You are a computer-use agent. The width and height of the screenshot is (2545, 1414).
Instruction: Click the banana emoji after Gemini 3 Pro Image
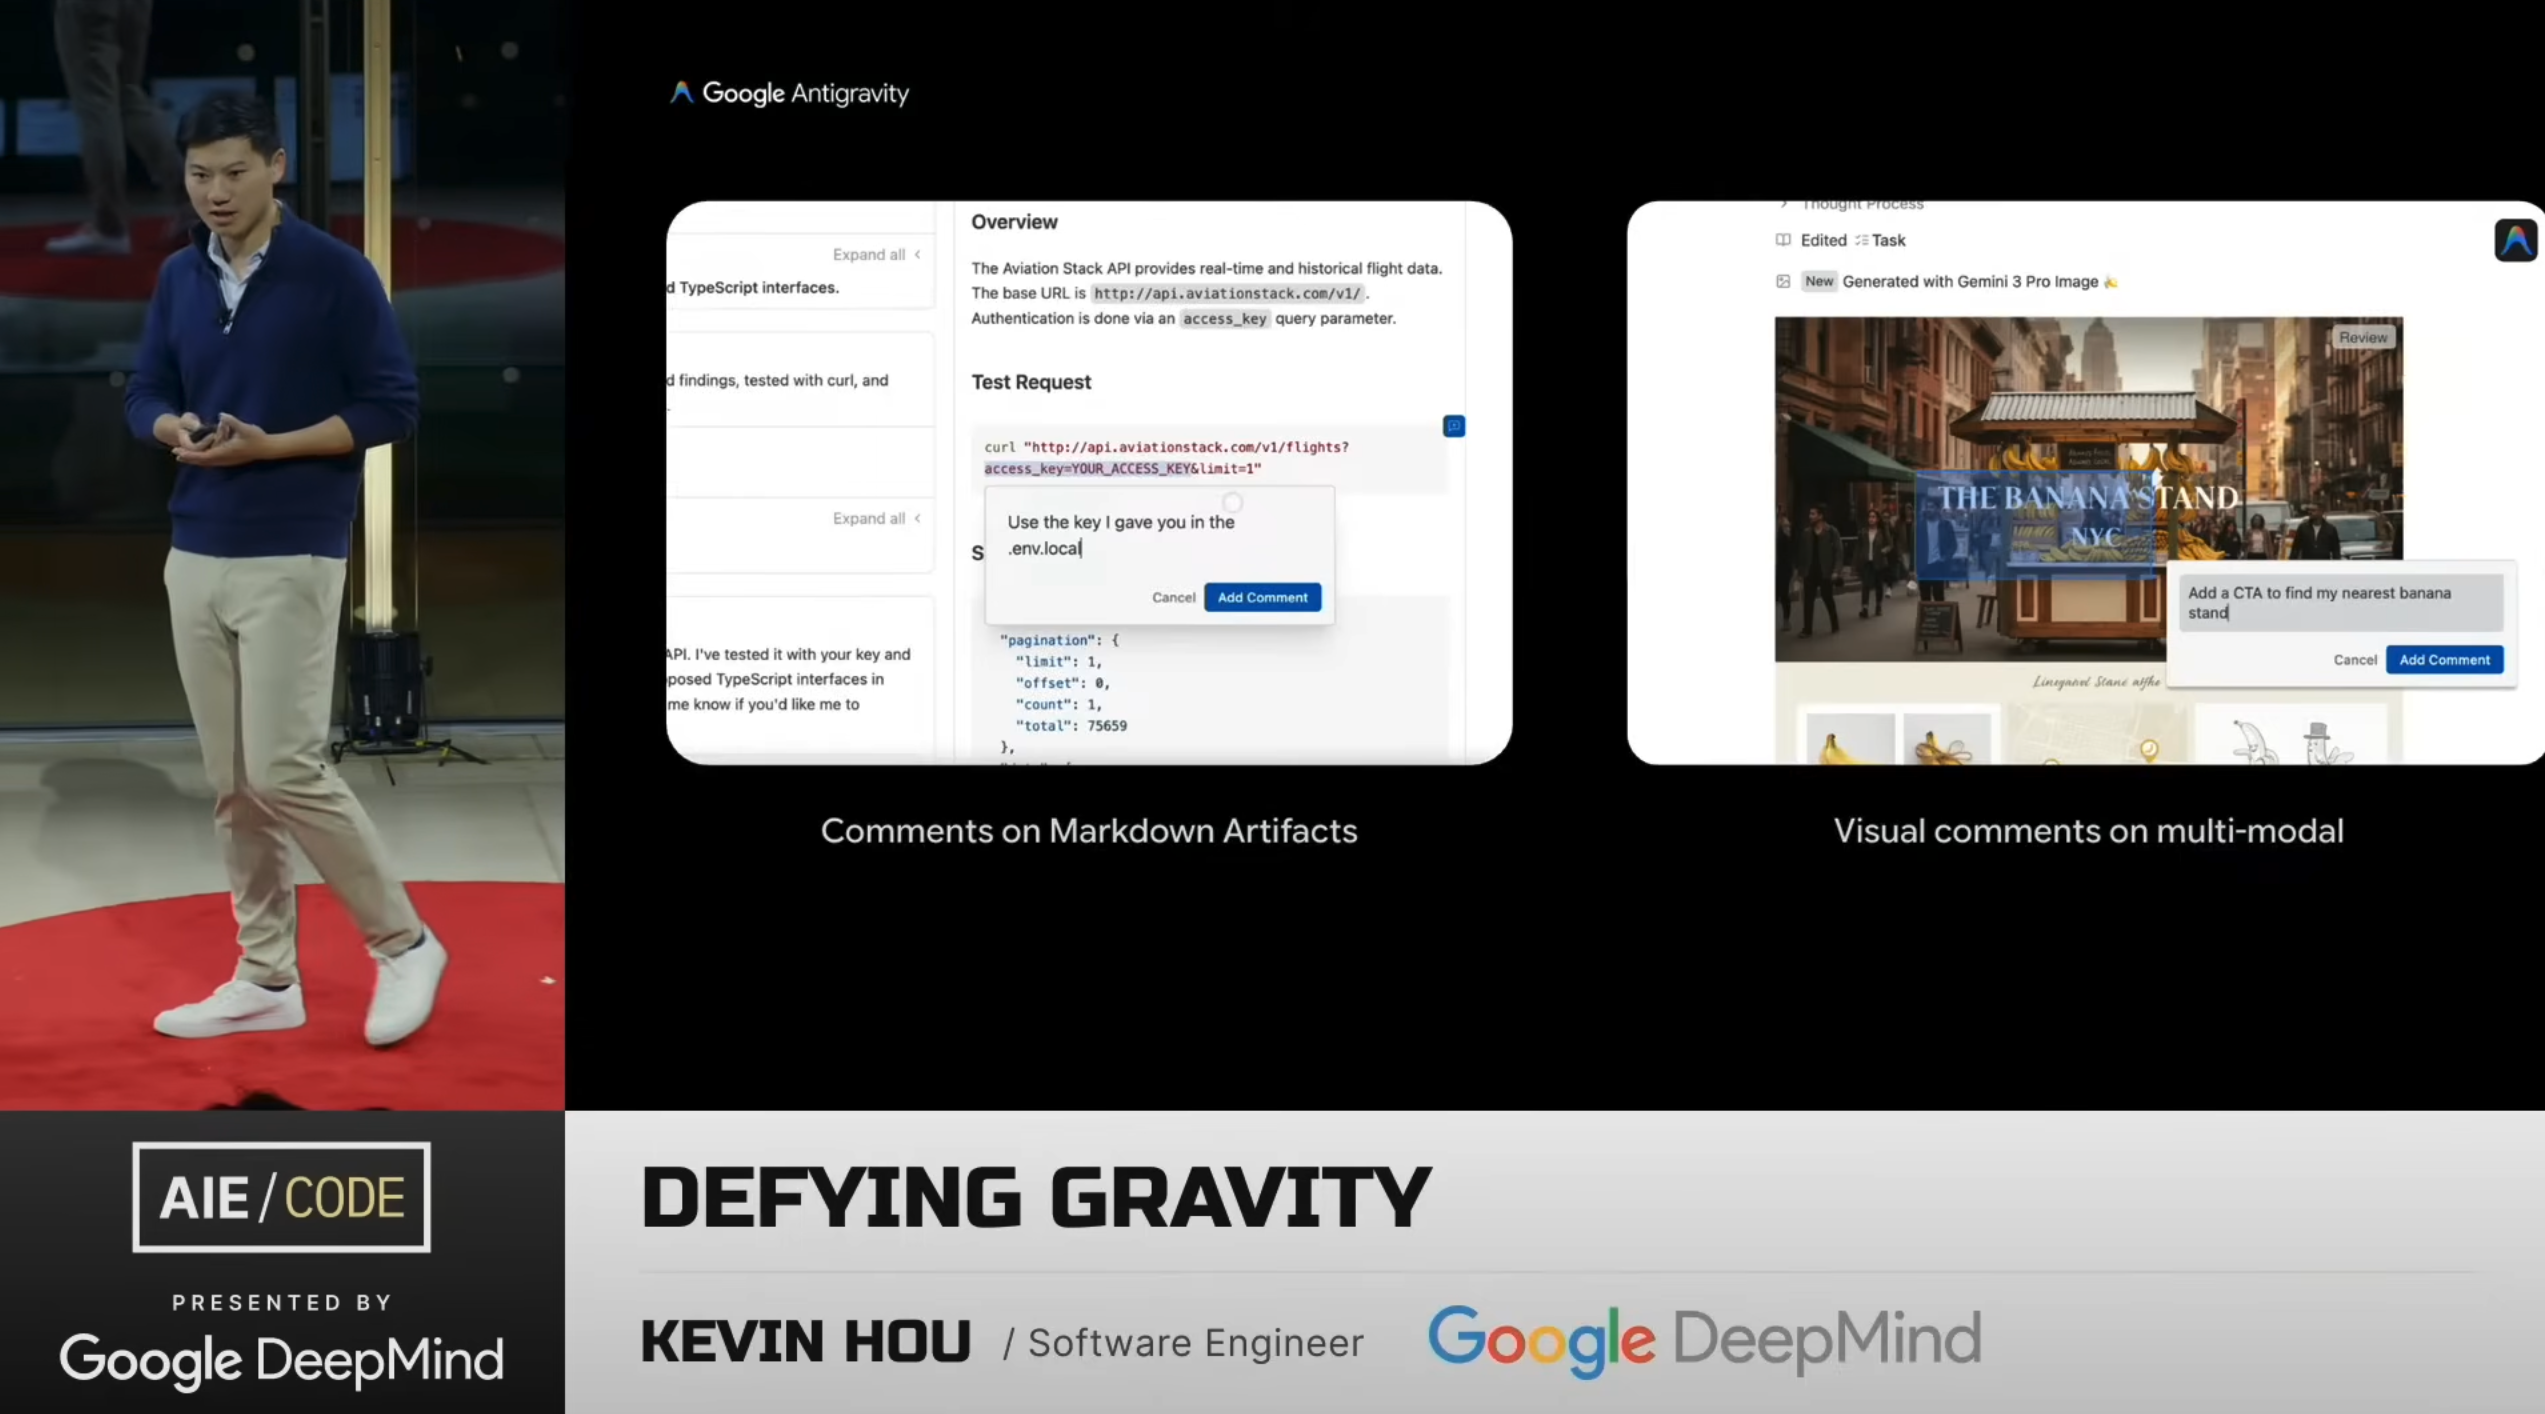click(x=2111, y=282)
